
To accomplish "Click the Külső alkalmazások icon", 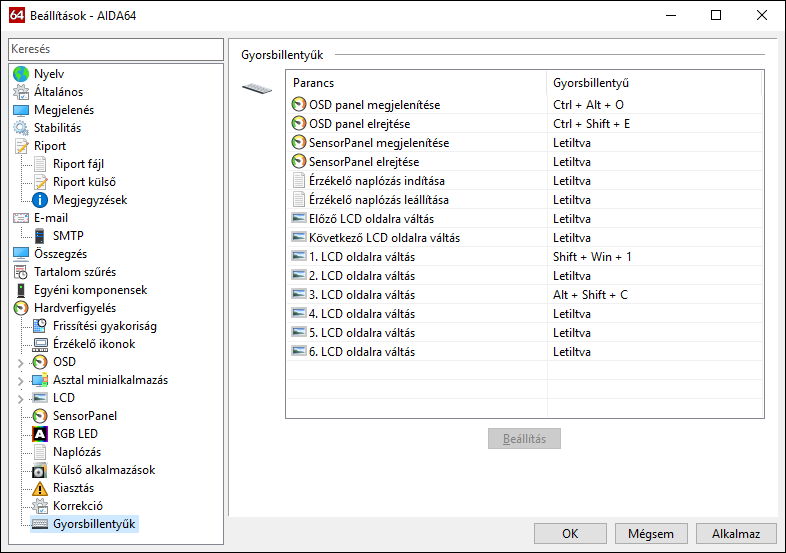I will tap(40, 470).
